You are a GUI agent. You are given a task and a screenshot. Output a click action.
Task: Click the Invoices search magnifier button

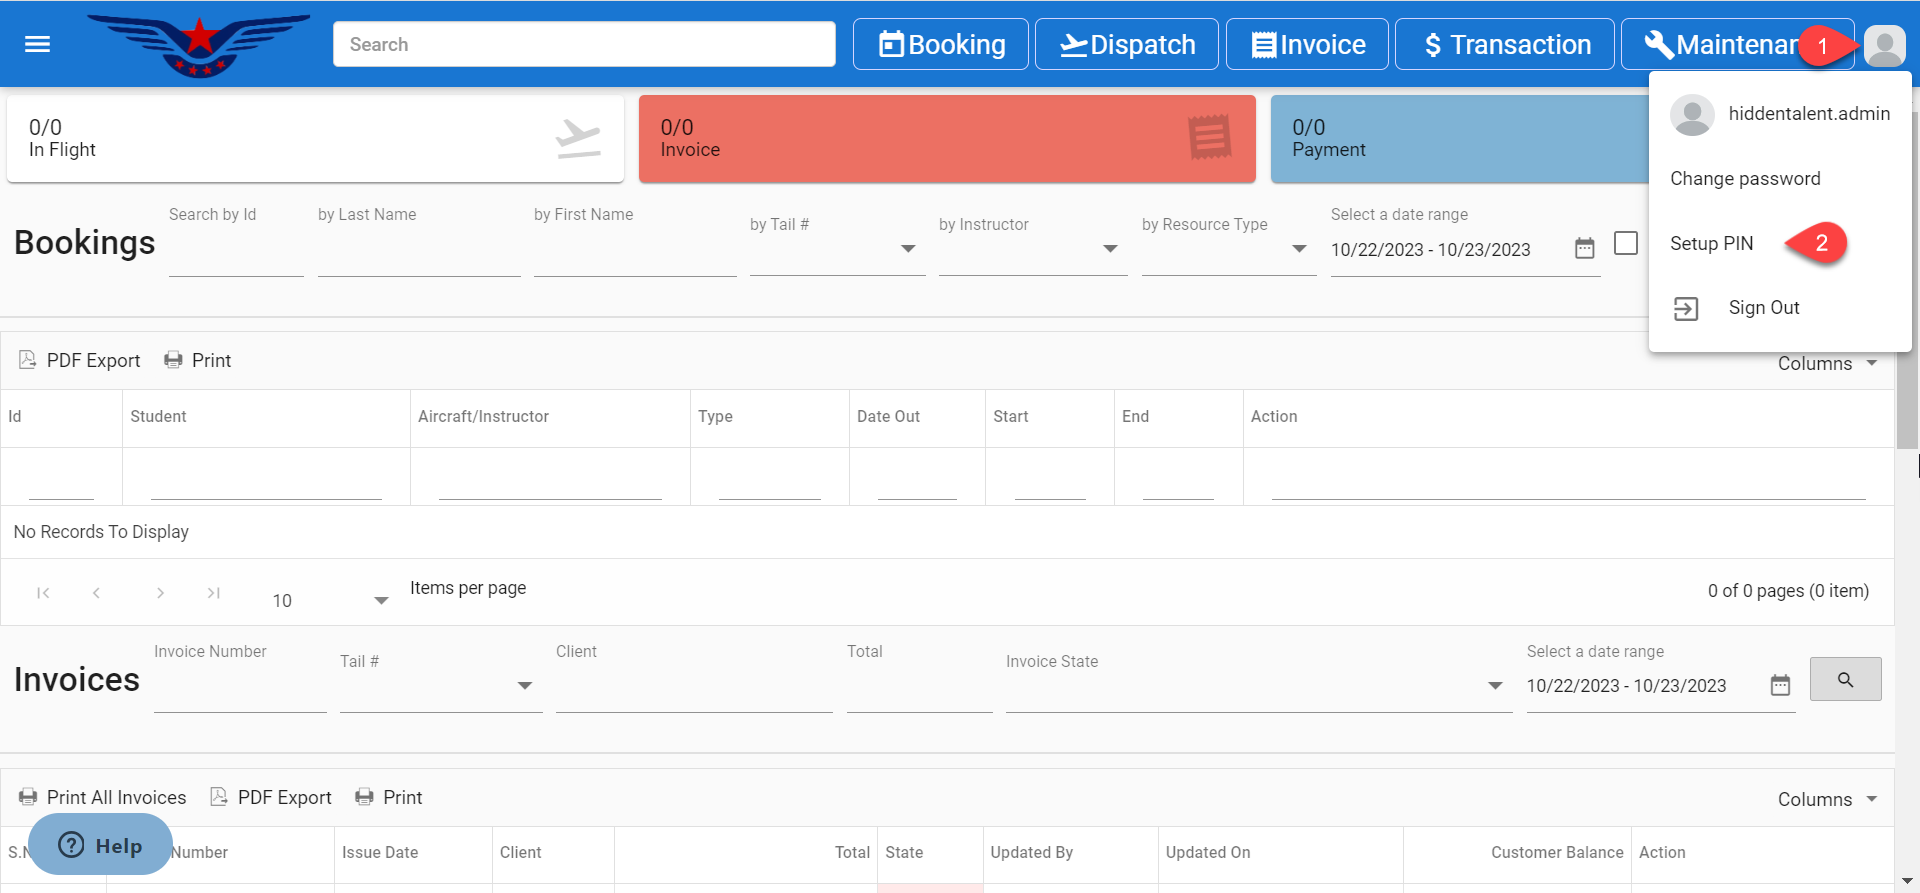coord(1845,680)
